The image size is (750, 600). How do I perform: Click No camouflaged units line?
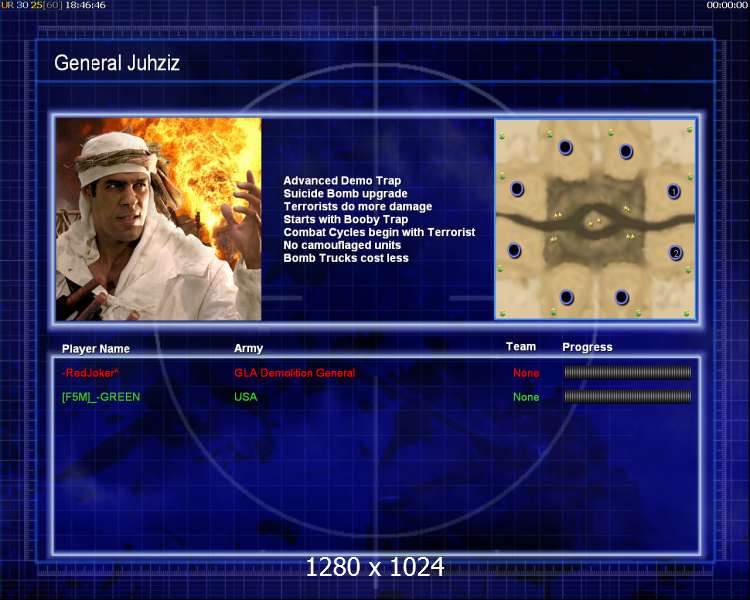click(342, 245)
